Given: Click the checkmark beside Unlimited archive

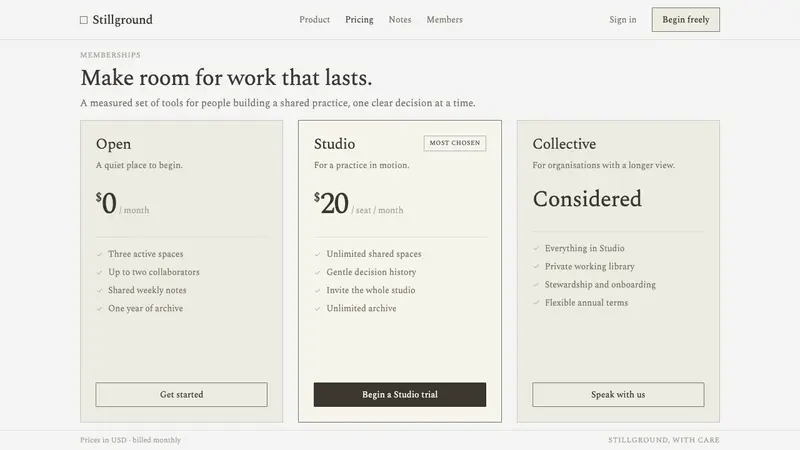Looking at the screenshot, I should pos(317,309).
